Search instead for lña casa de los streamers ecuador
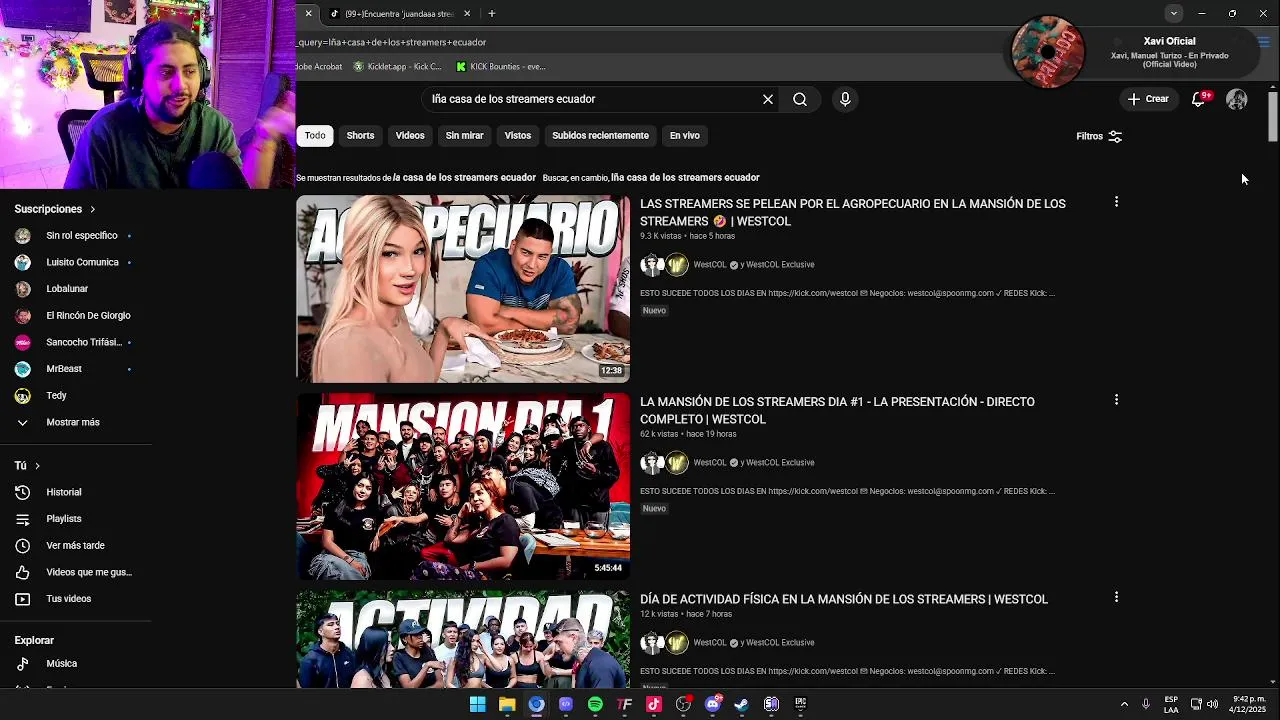This screenshot has width=1280, height=720. pos(685,177)
